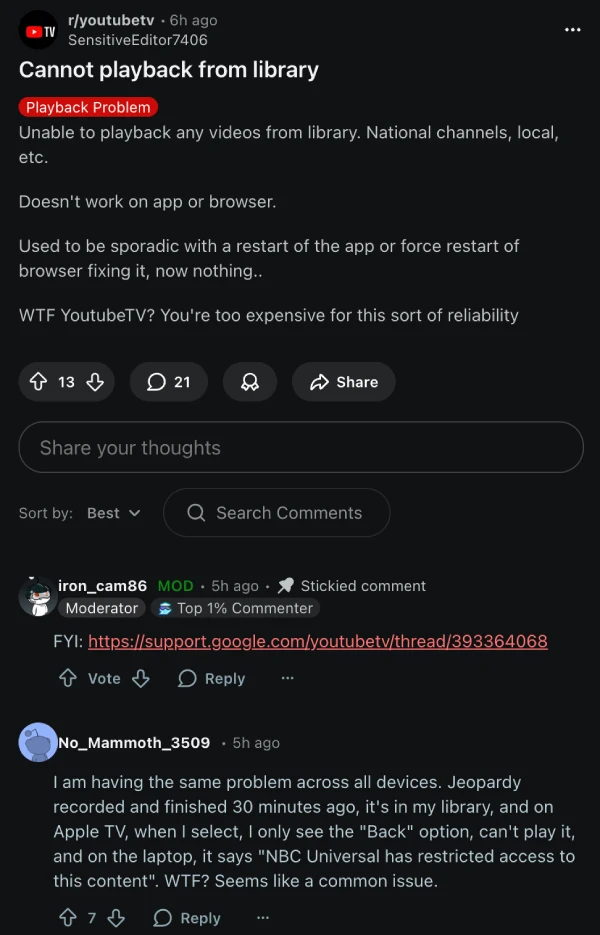Open No_Mammoth_3509's comment options menu
600x935 pixels.
click(262, 917)
